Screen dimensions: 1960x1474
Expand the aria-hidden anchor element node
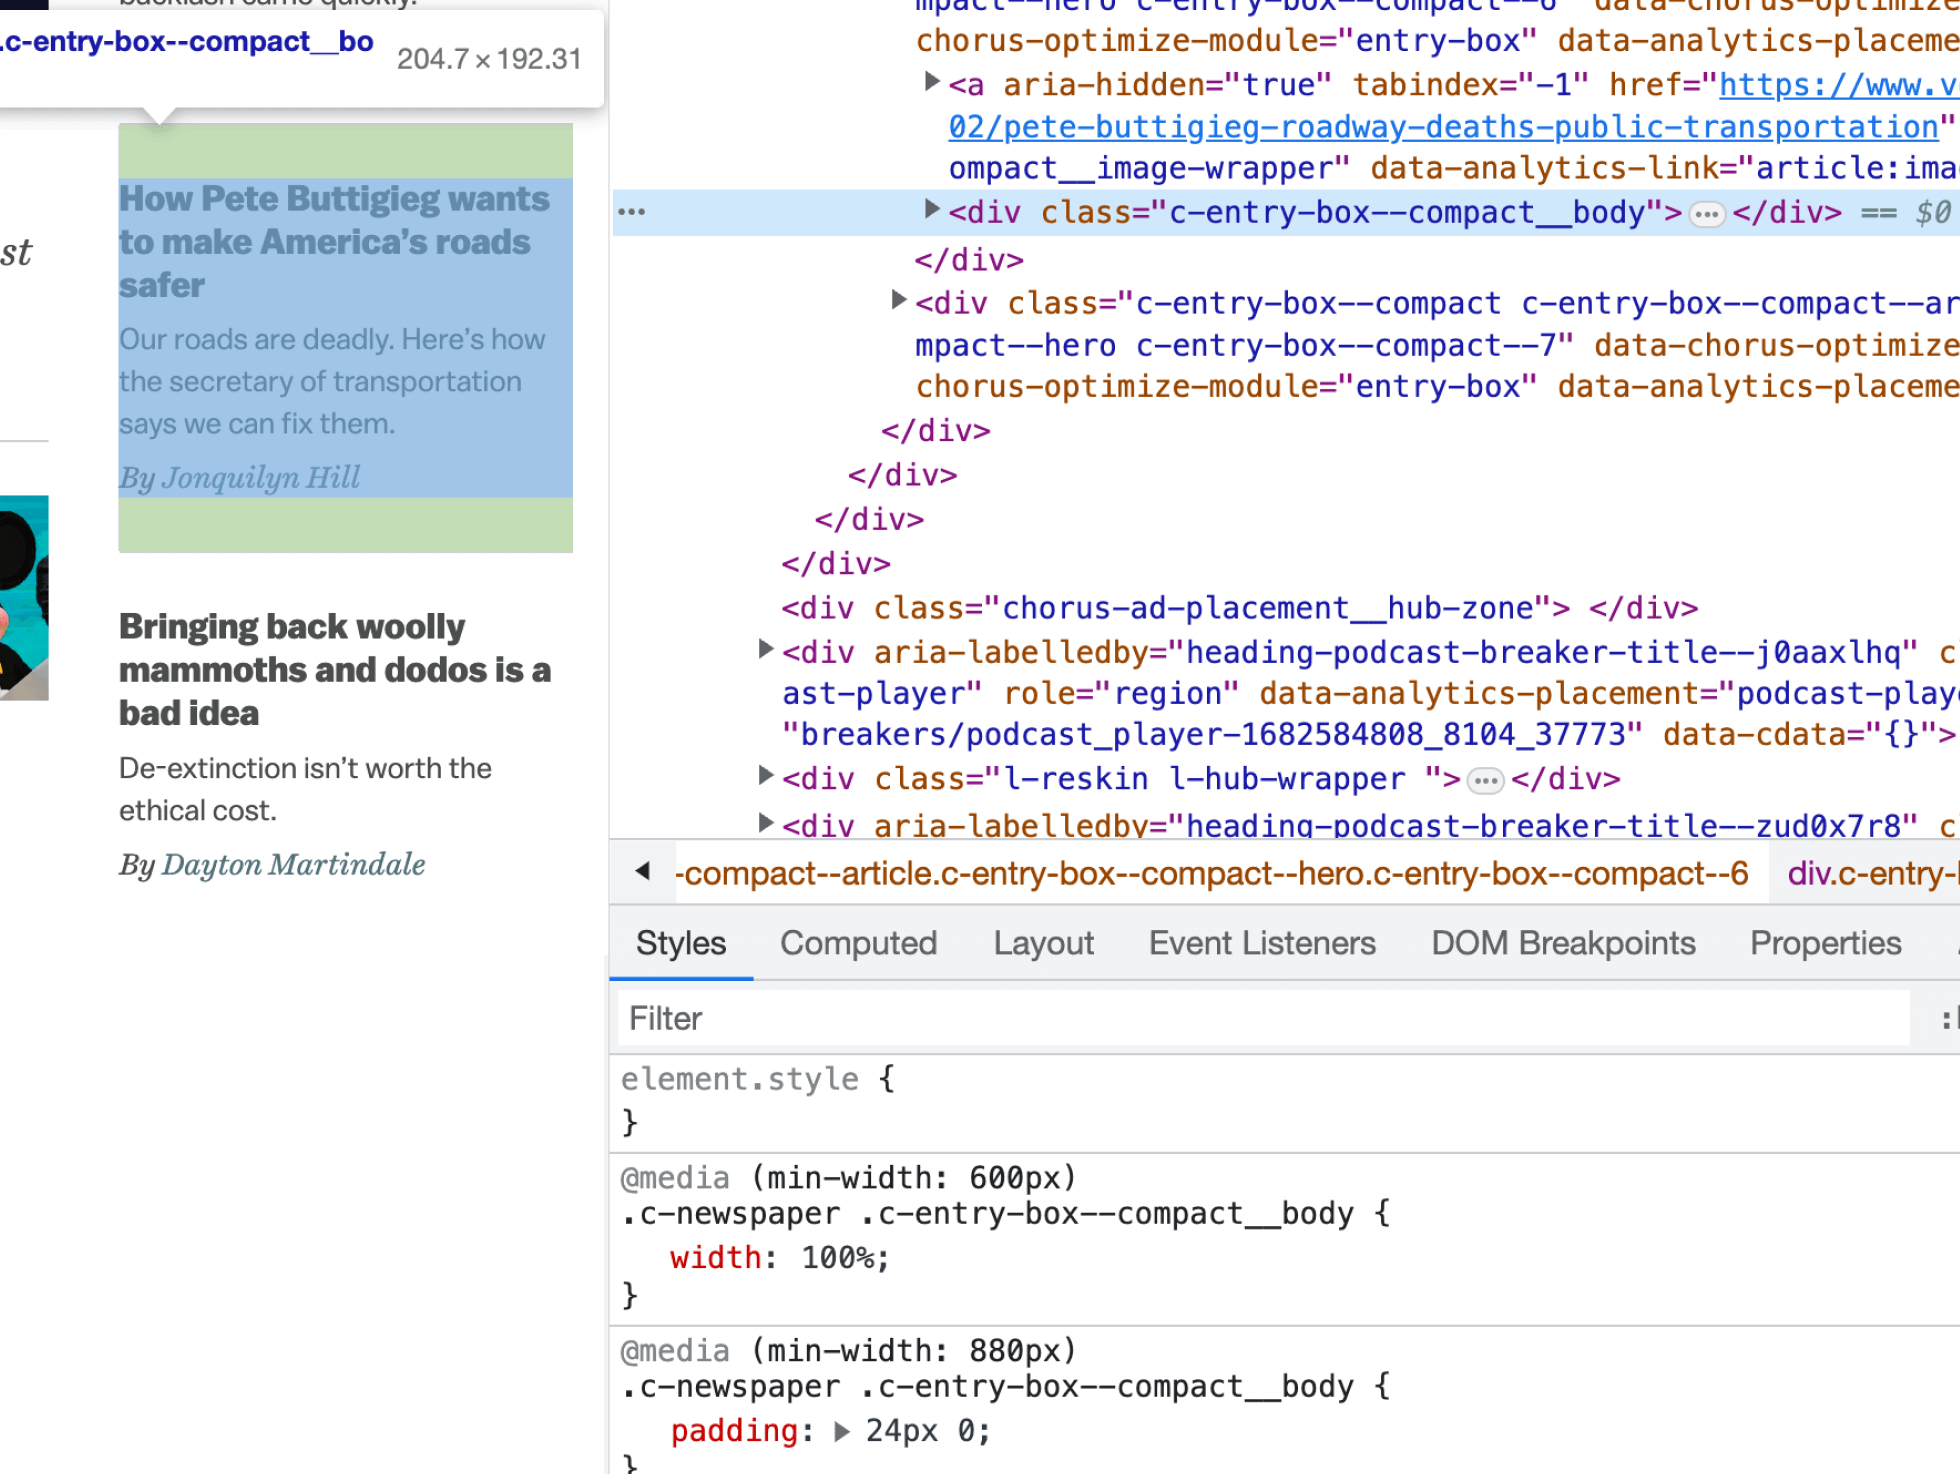[932, 82]
